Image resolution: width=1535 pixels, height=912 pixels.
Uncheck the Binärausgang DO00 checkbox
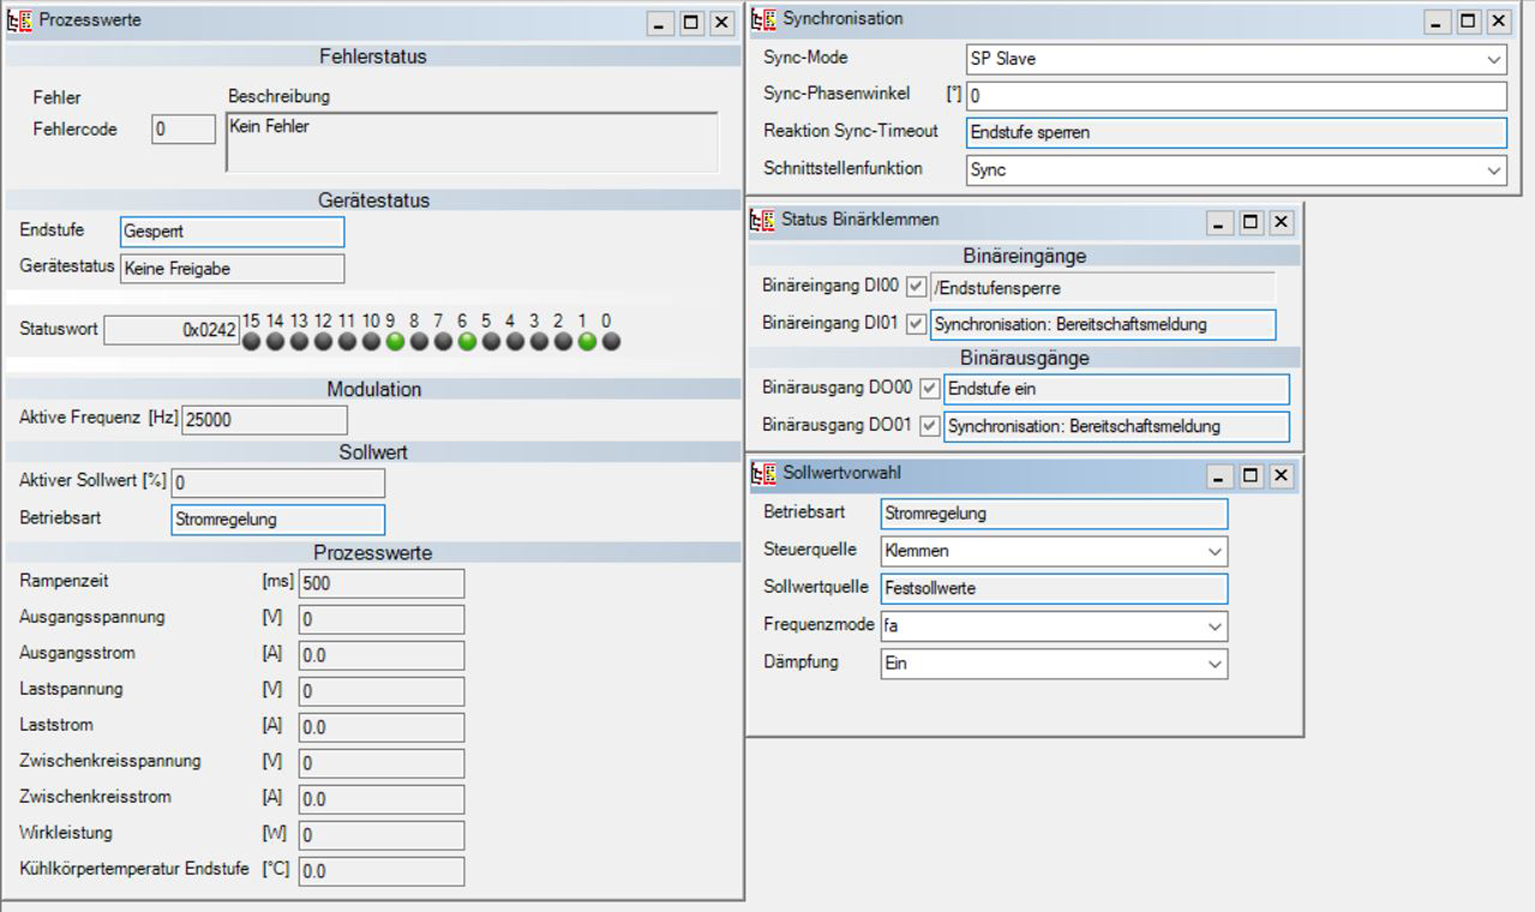click(930, 388)
